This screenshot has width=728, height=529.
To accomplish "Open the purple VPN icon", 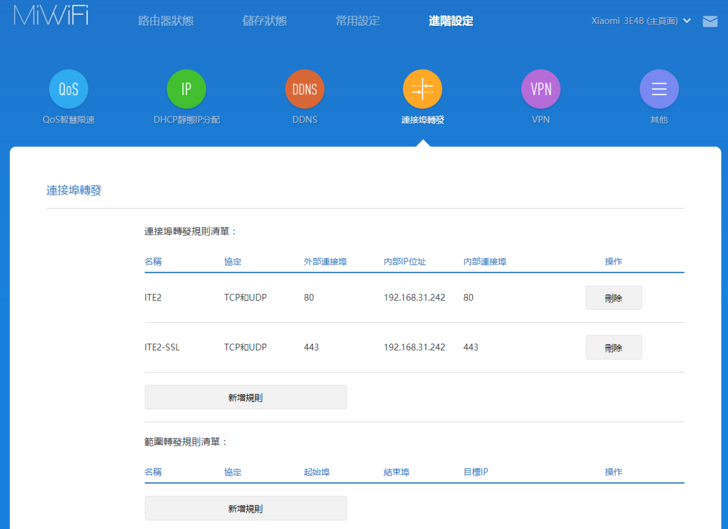I will point(540,90).
